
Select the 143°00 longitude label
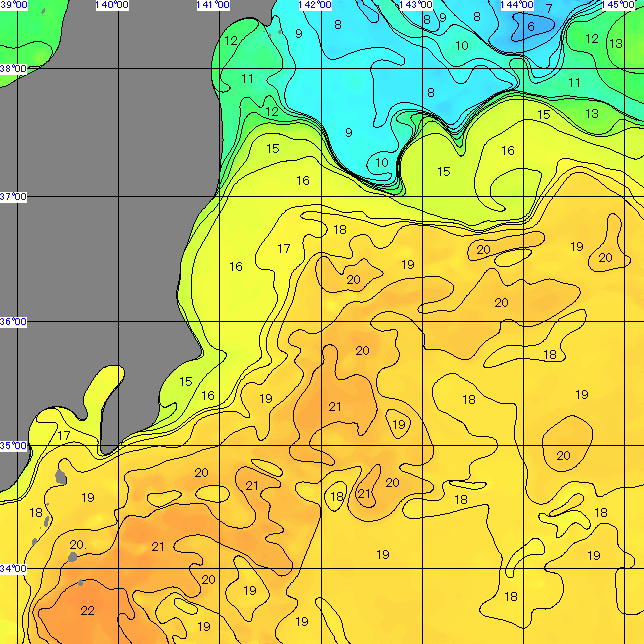pyautogui.click(x=415, y=5)
